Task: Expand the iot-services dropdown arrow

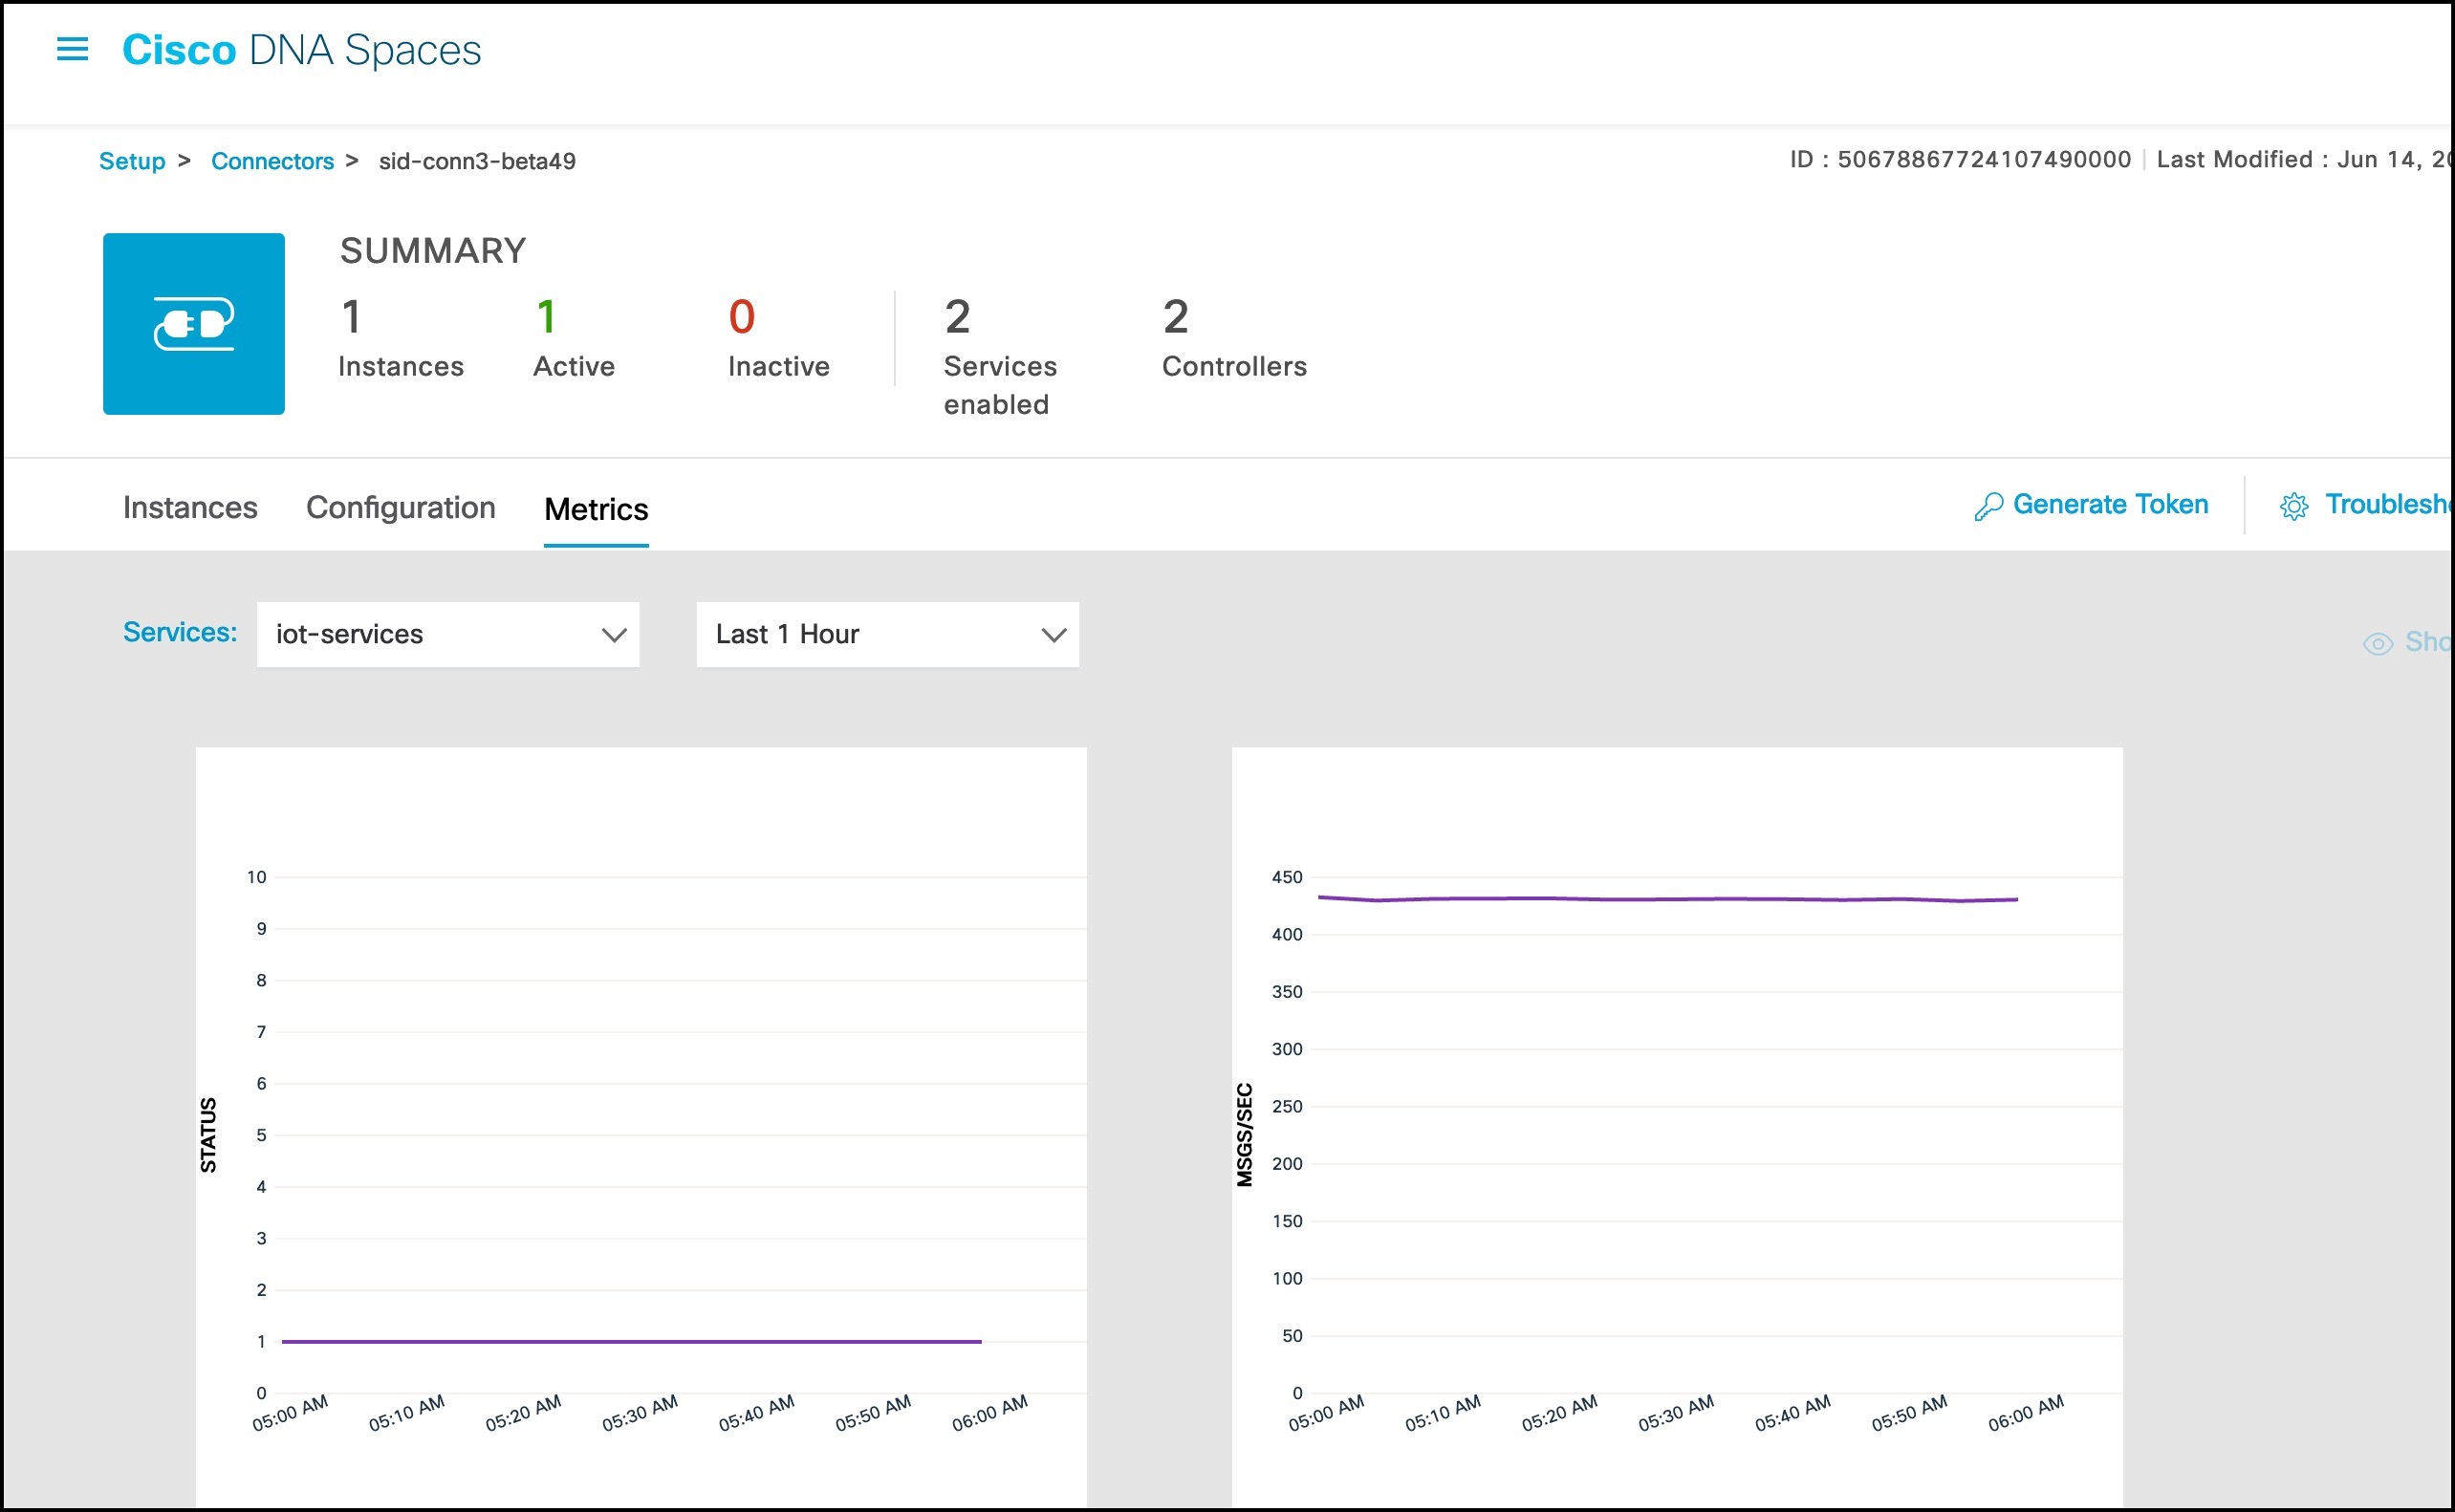Action: tap(614, 635)
